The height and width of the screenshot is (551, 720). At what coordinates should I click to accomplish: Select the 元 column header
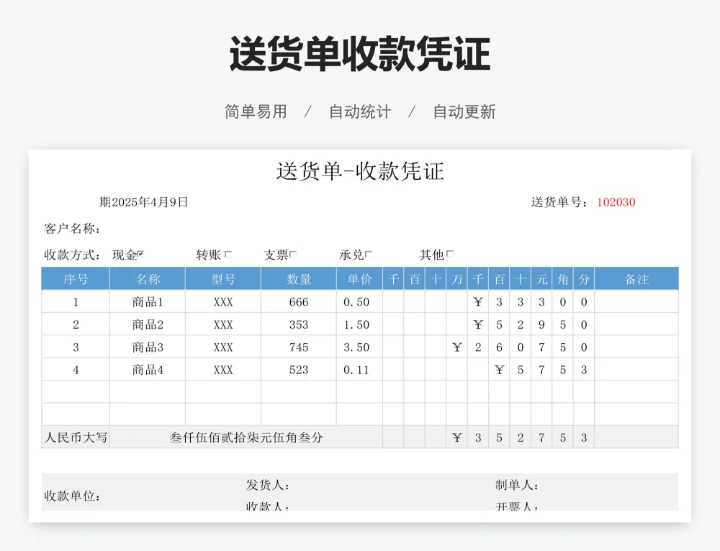click(x=541, y=279)
